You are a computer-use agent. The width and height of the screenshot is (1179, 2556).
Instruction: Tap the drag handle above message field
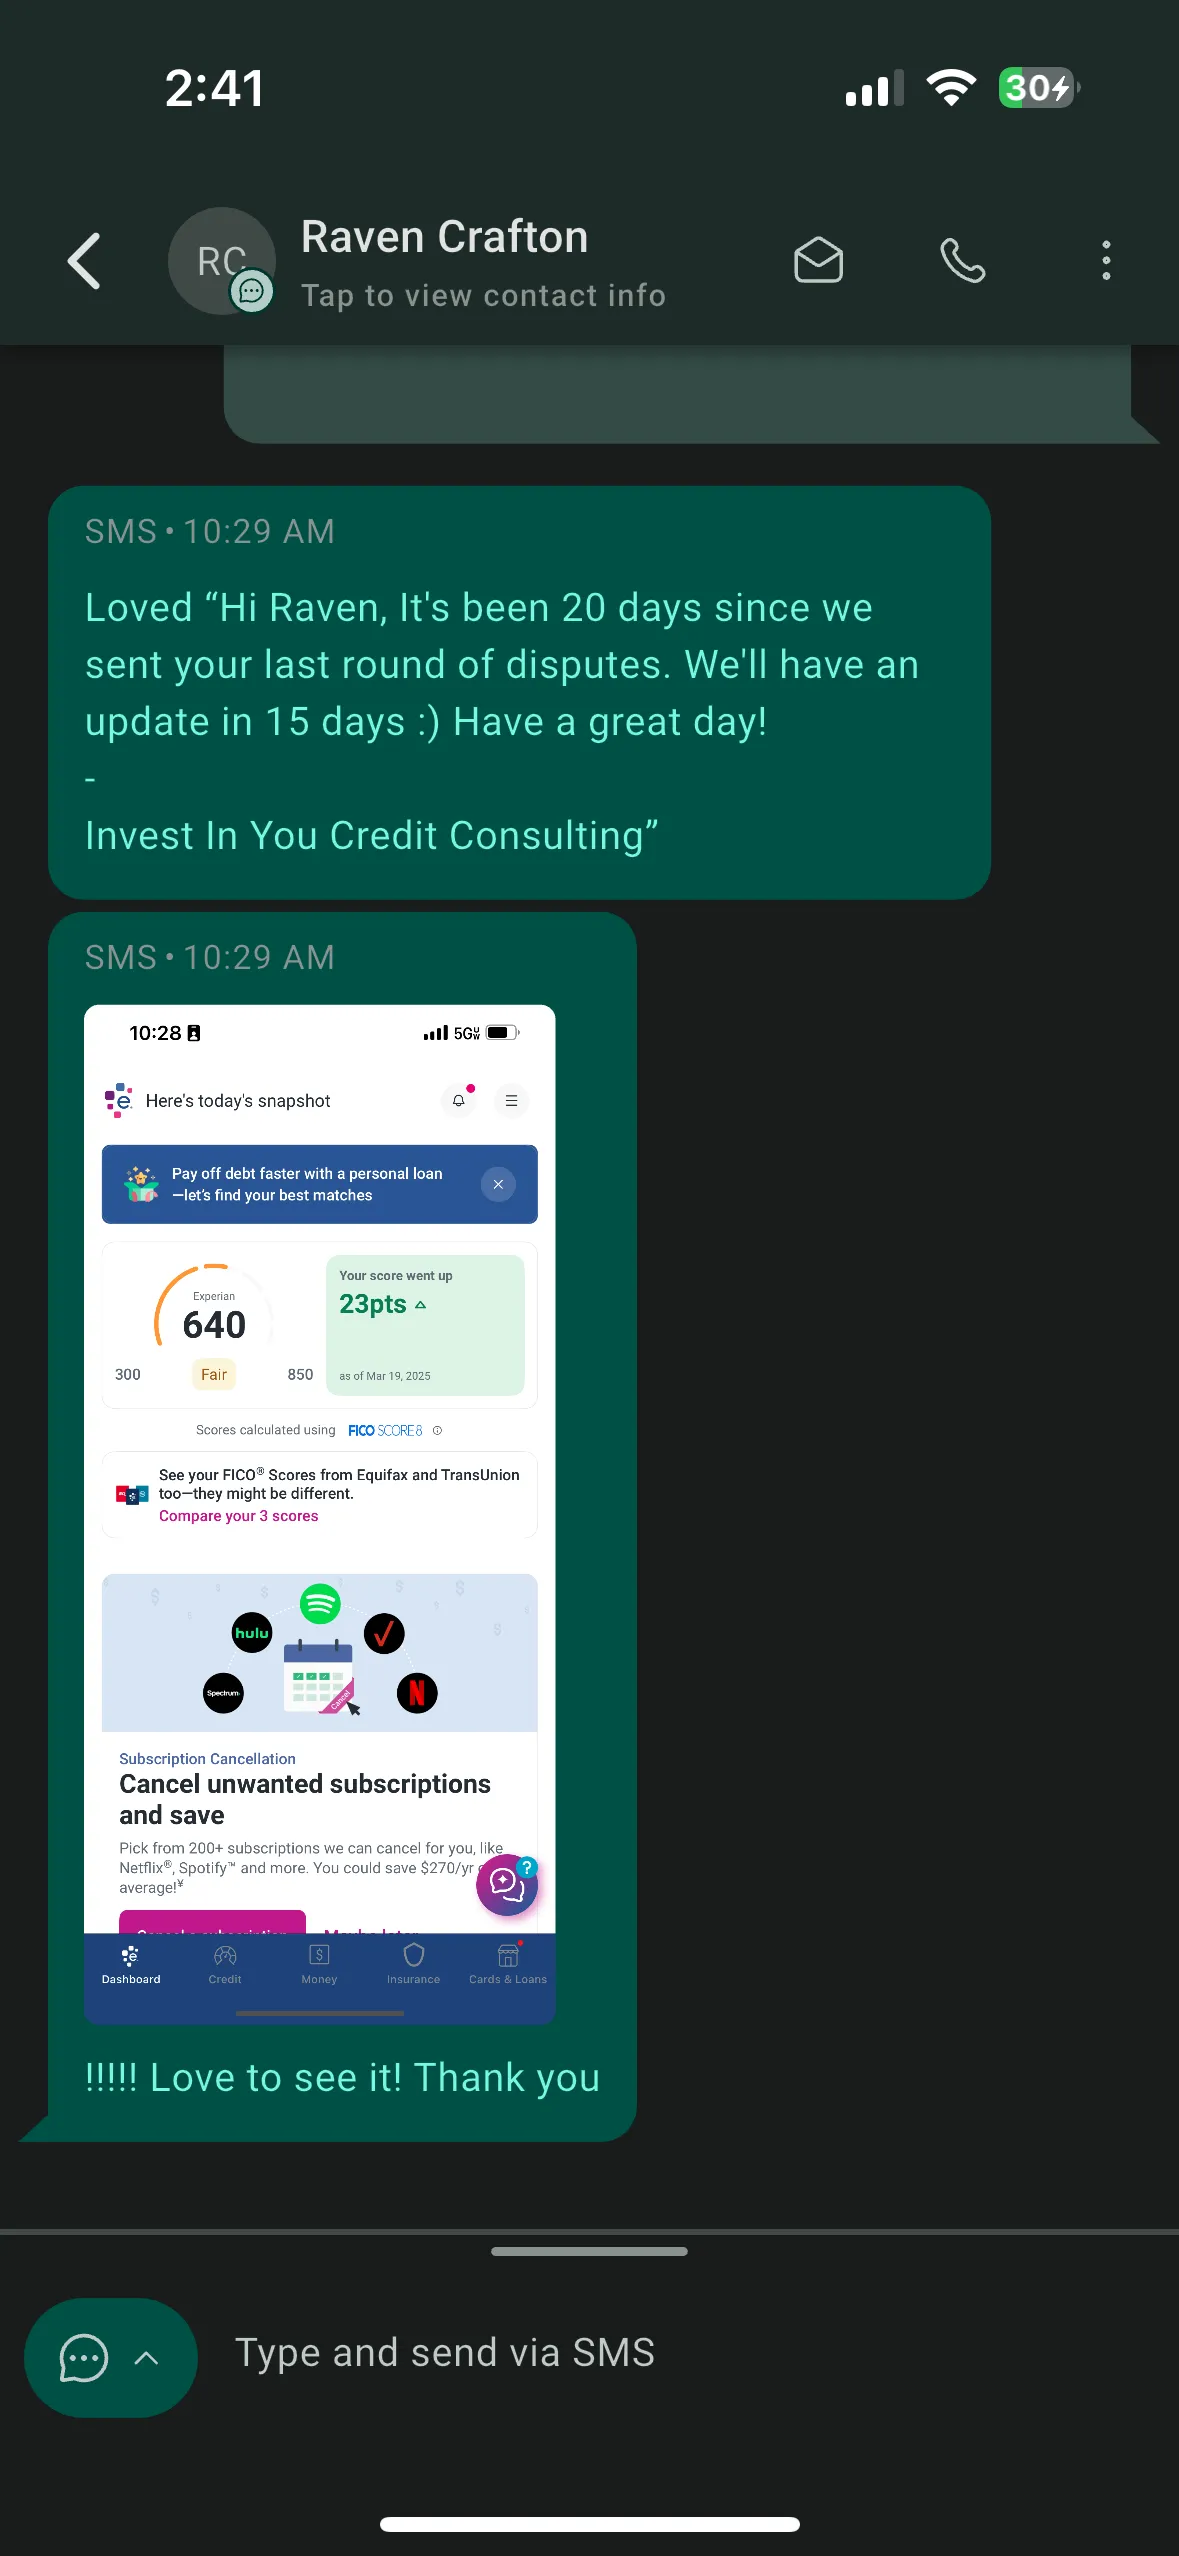tap(590, 2251)
